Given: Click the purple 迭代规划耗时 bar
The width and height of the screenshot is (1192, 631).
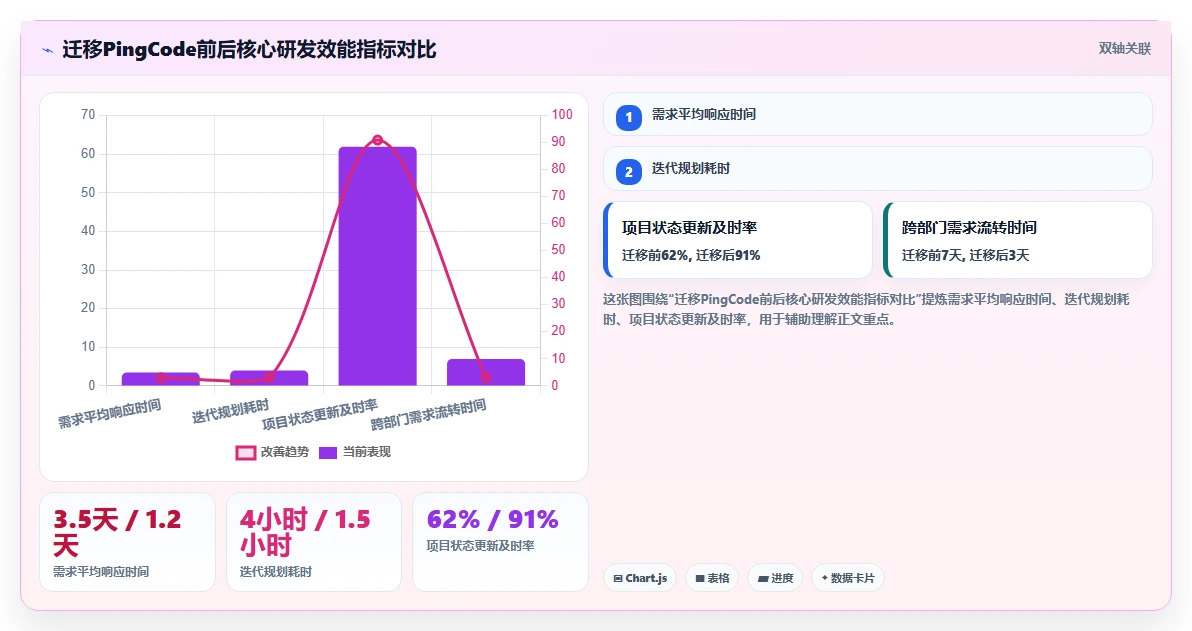Looking at the screenshot, I should 268,378.
